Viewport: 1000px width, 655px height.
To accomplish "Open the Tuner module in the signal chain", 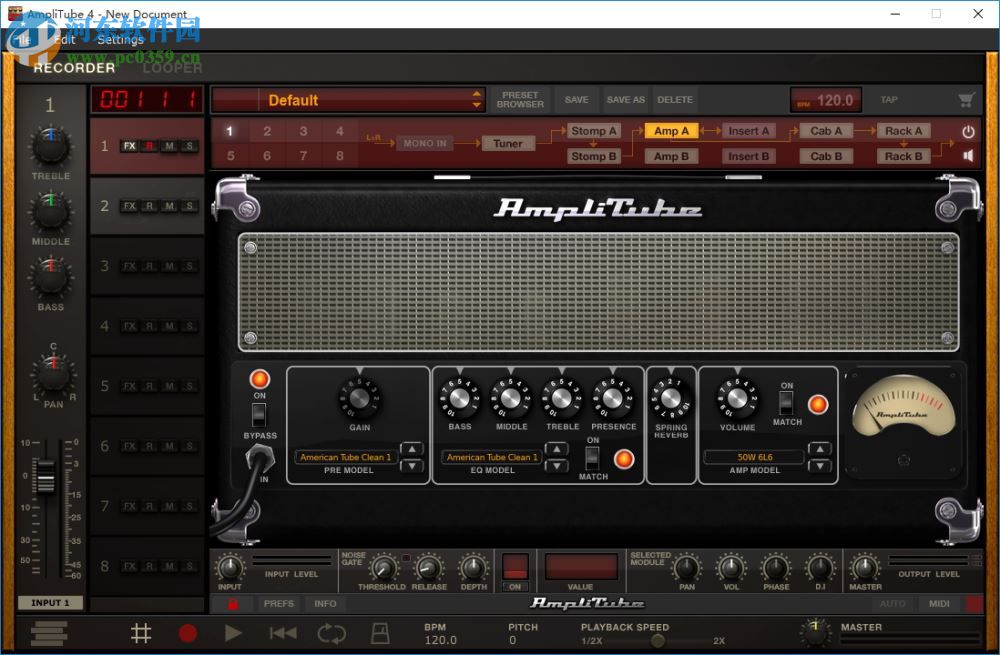I will coord(507,143).
